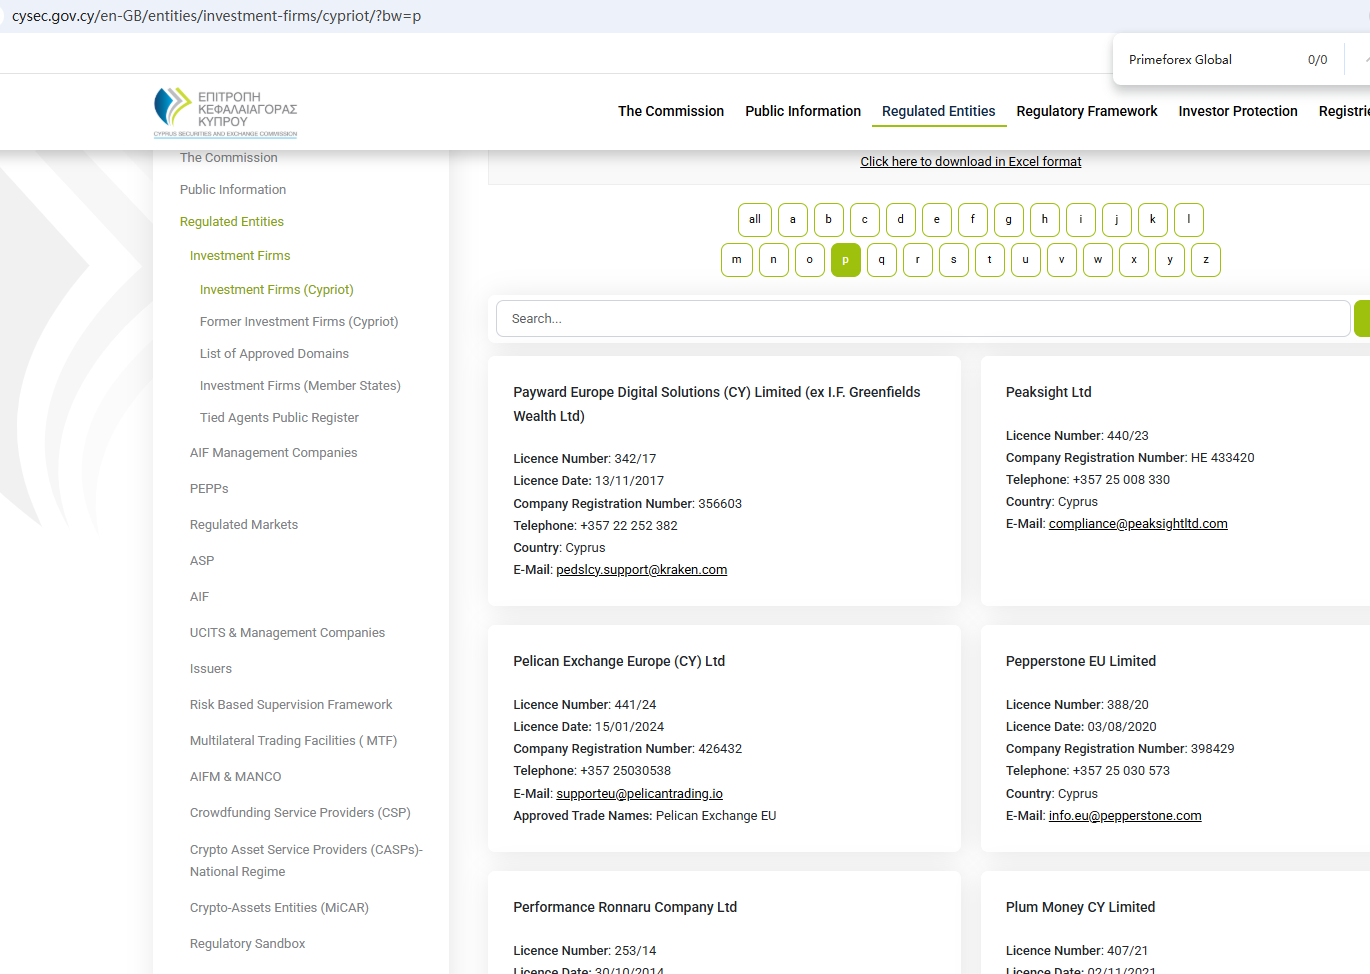Open Tied Agents Public Register
This screenshot has width=1370, height=974.
point(279,418)
